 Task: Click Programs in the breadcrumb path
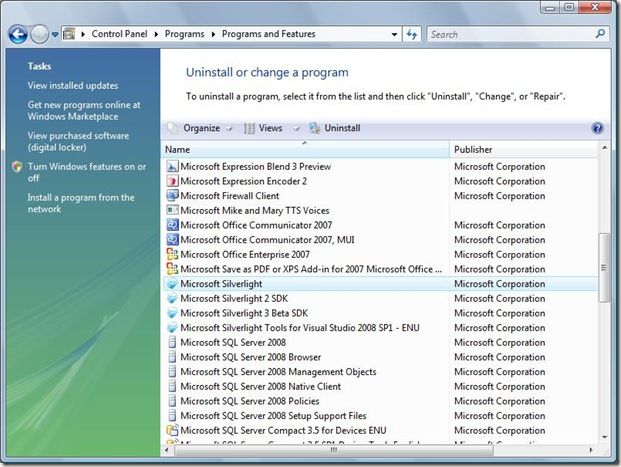click(185, 34)
